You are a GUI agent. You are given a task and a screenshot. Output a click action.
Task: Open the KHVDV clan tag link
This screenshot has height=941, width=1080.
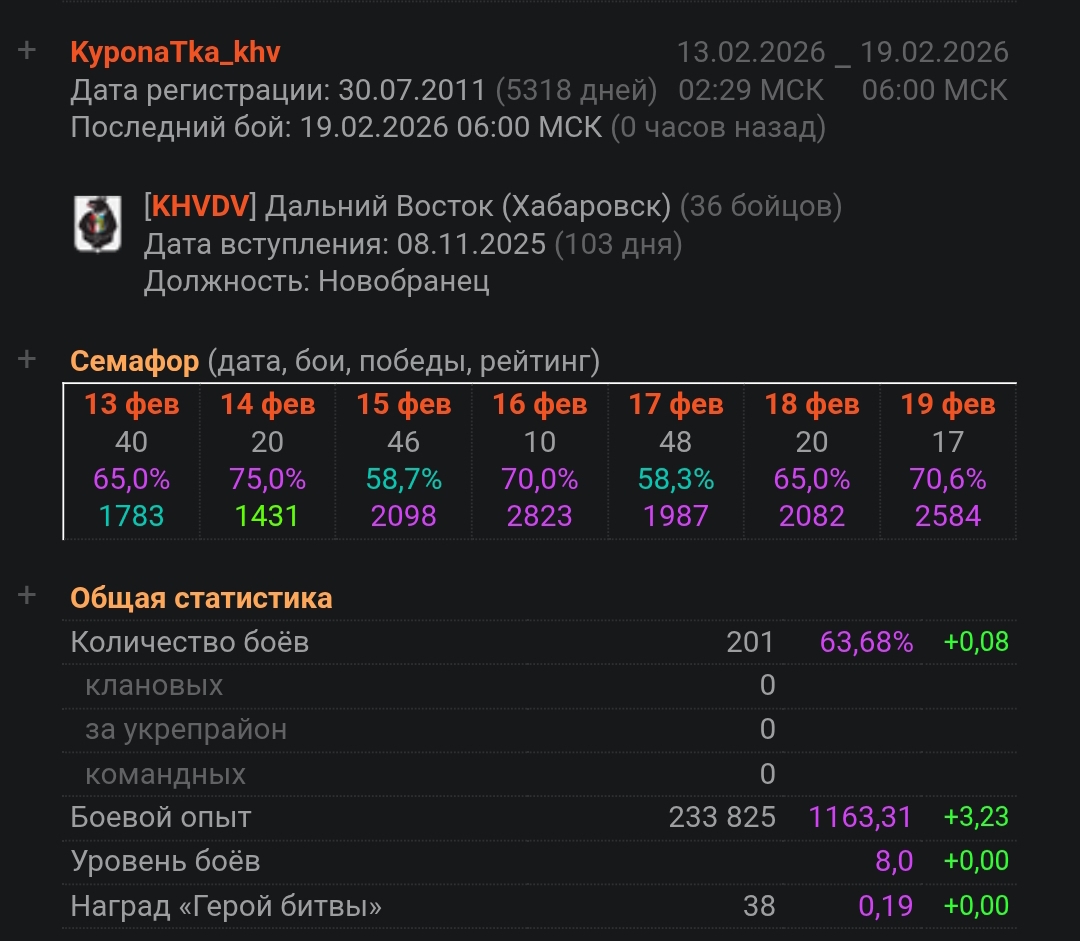coord(200,206)
